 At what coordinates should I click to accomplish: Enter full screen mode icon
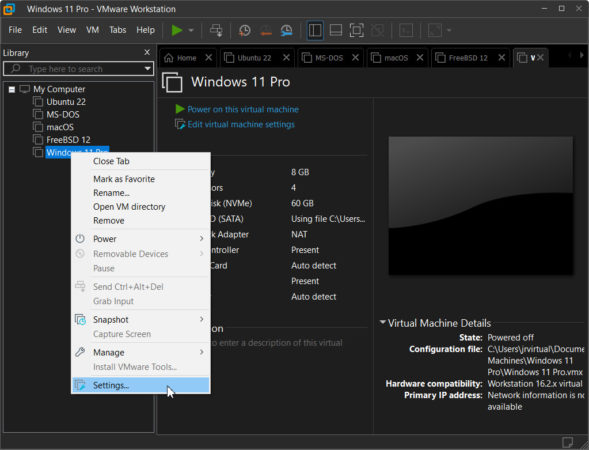pos(356,30)
